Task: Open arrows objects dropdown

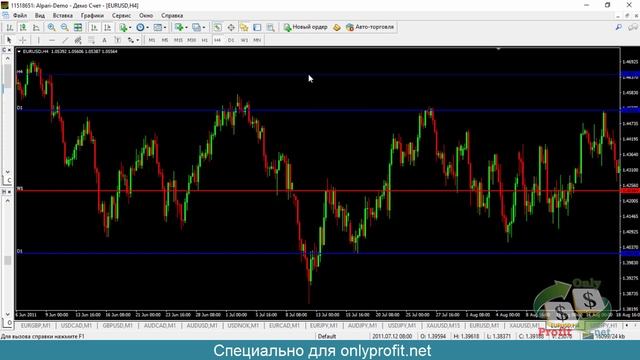Action: [133, 40]
